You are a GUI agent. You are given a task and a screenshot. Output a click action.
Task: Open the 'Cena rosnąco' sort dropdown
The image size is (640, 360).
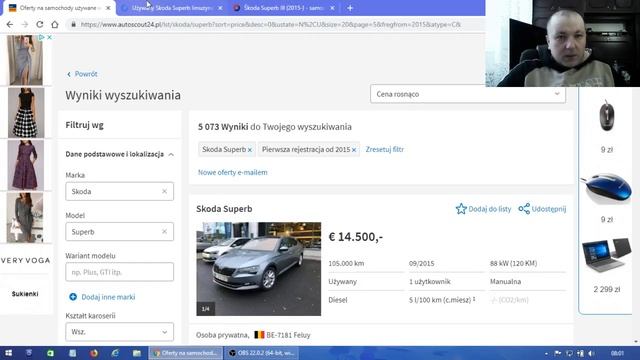[468, 94]
